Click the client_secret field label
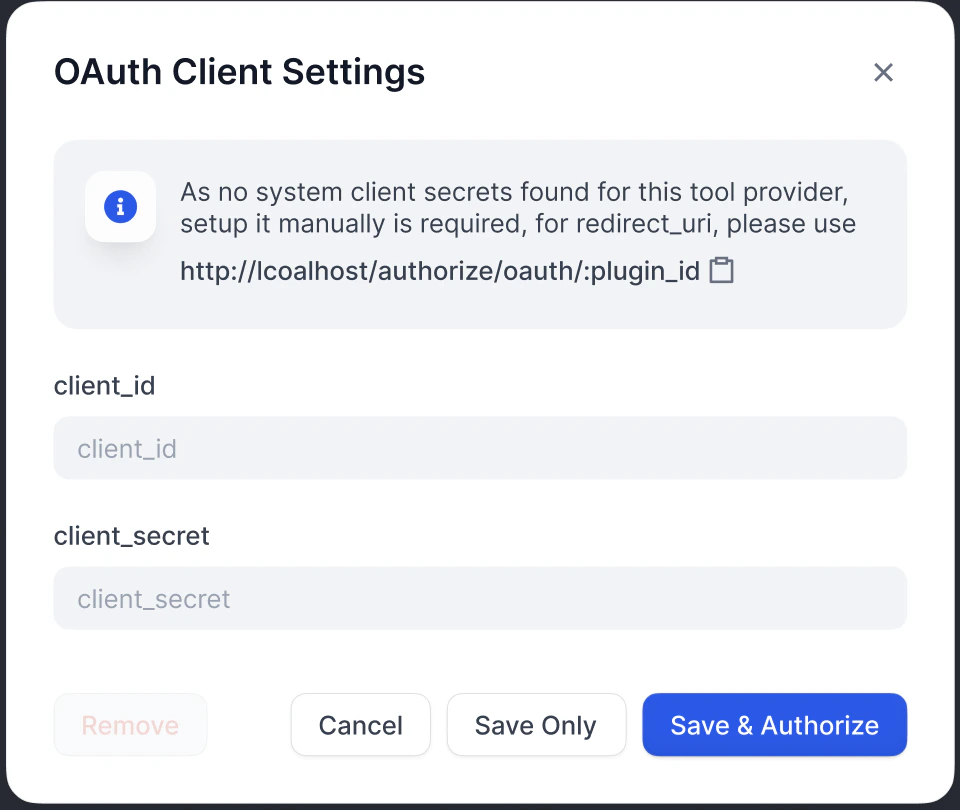The height and width of the screenshot is (810, 960). [131, 536]
